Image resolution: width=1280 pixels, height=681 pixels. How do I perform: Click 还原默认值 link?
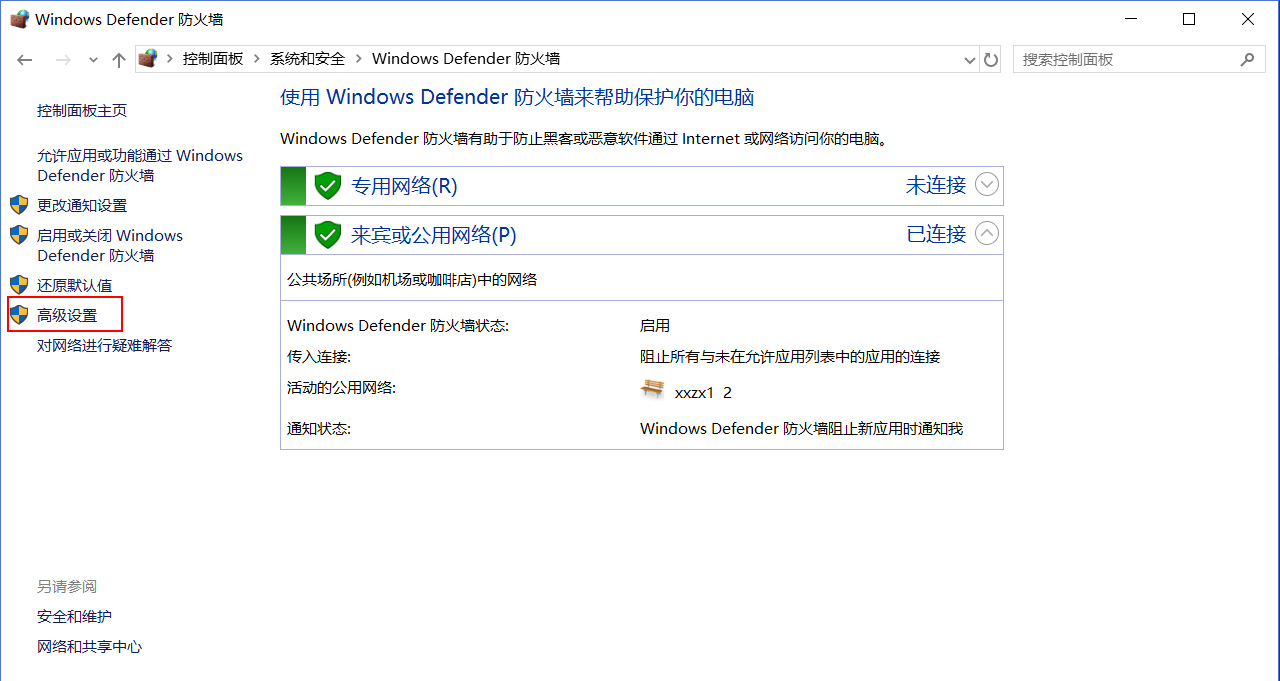(x=75, y=285)
